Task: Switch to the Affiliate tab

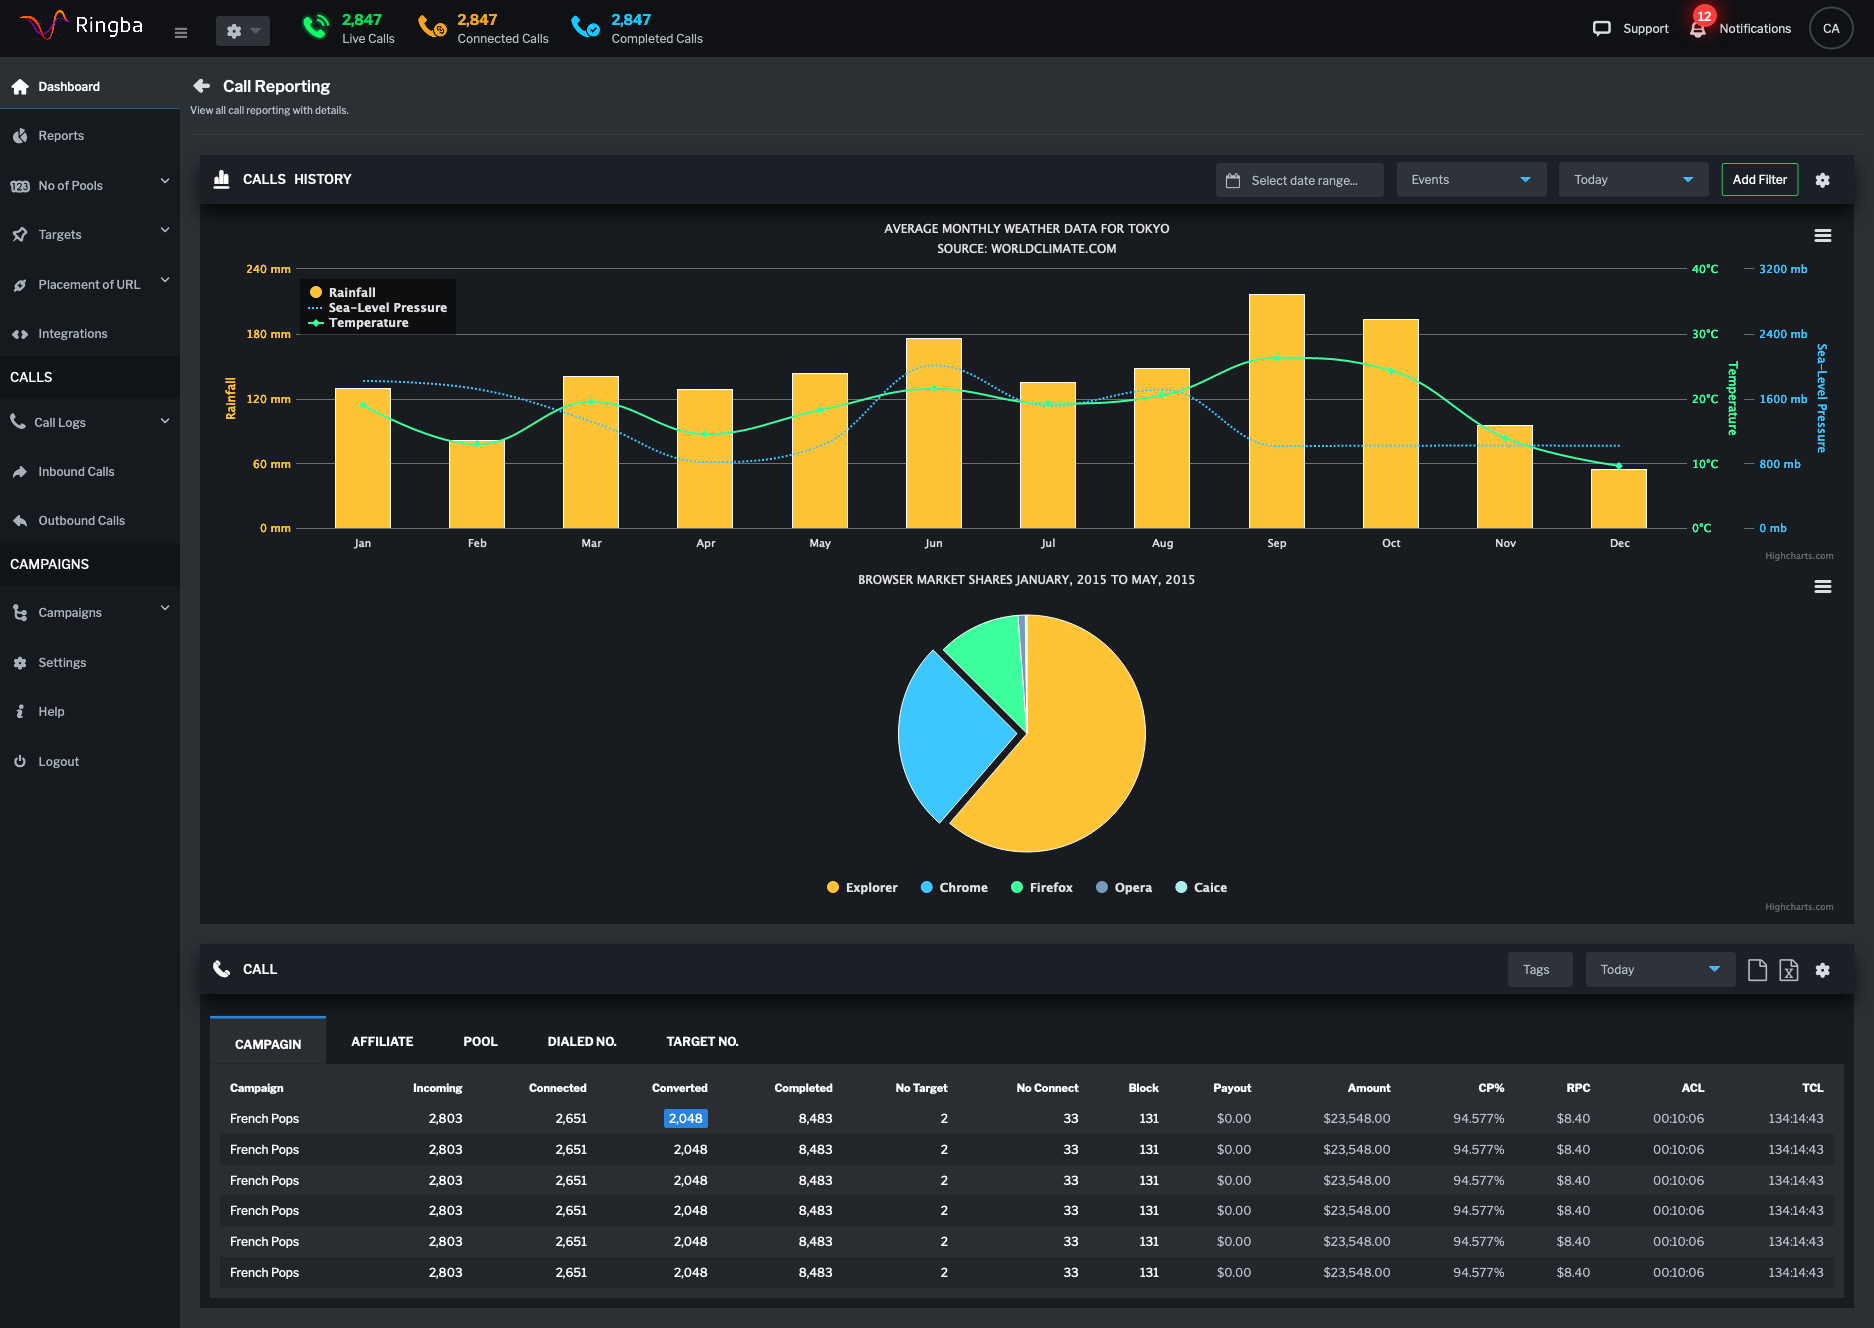Action: click(x=382, y=1042)
